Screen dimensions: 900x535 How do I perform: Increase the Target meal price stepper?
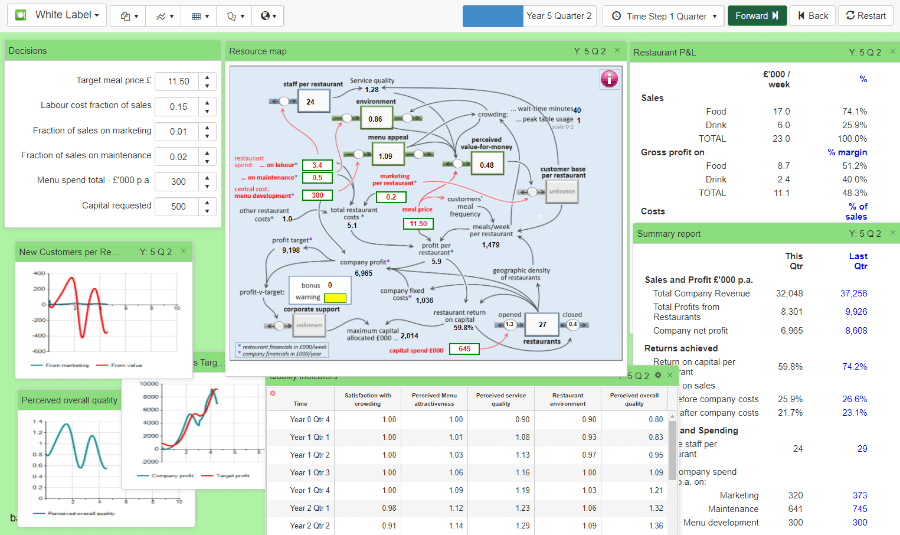click(206, 76)
